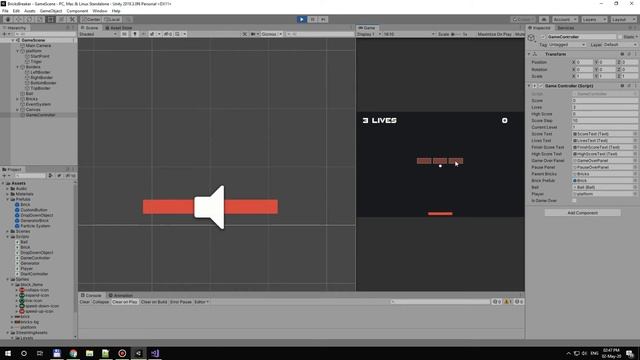Open the Component menu
This screenshot has height=360, width=640.
pyautogui.click(x=77, y=11)
